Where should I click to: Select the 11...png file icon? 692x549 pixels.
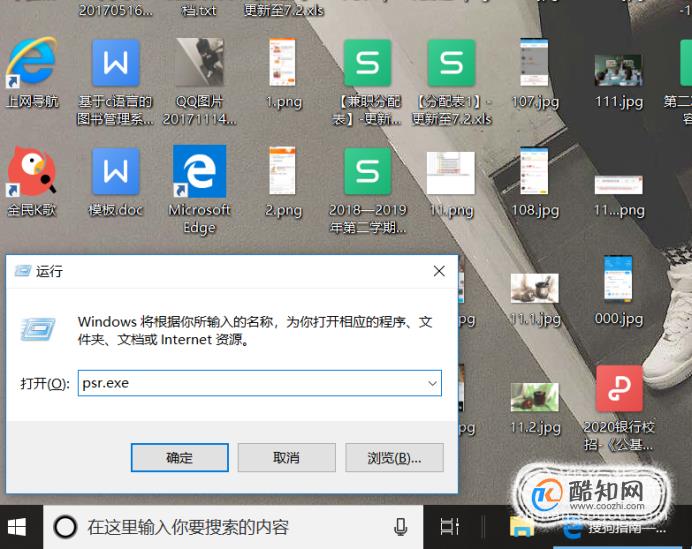pos(618,185)
